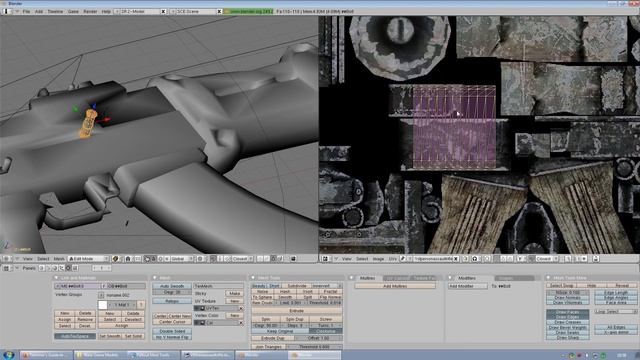Click the lock icon in UV header

point(596,259)
